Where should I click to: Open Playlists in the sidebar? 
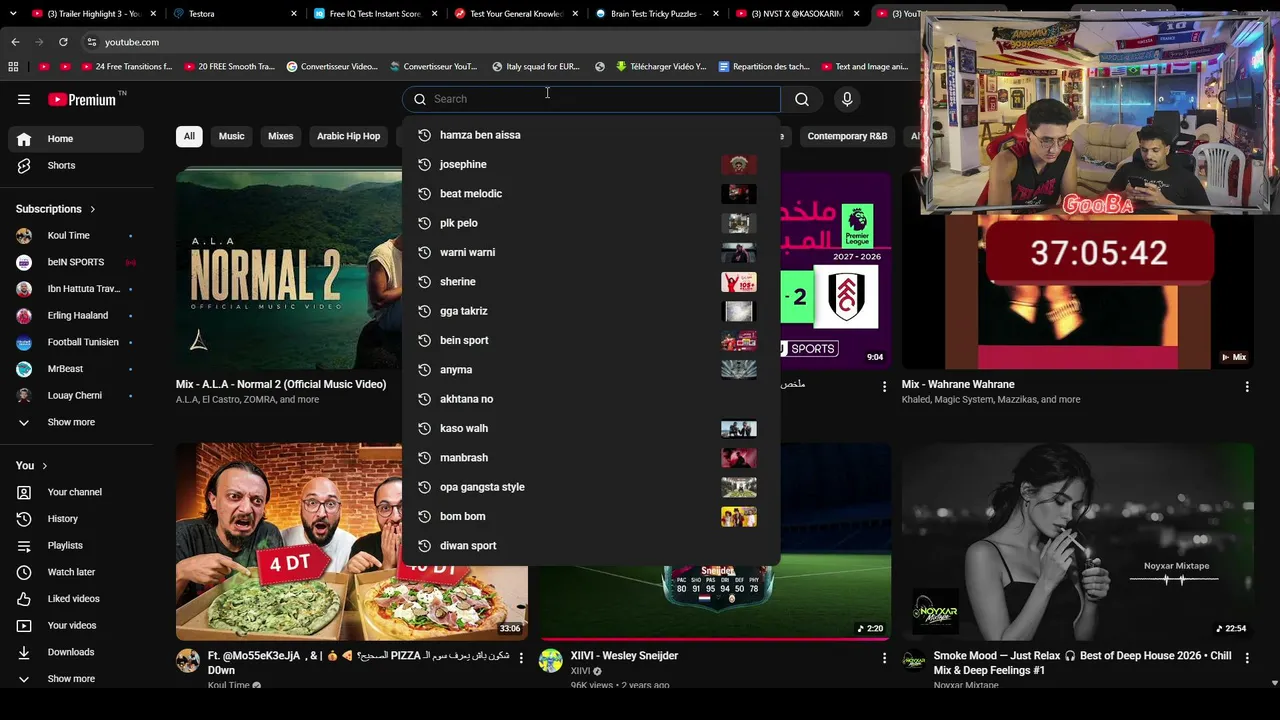(75, 546)
